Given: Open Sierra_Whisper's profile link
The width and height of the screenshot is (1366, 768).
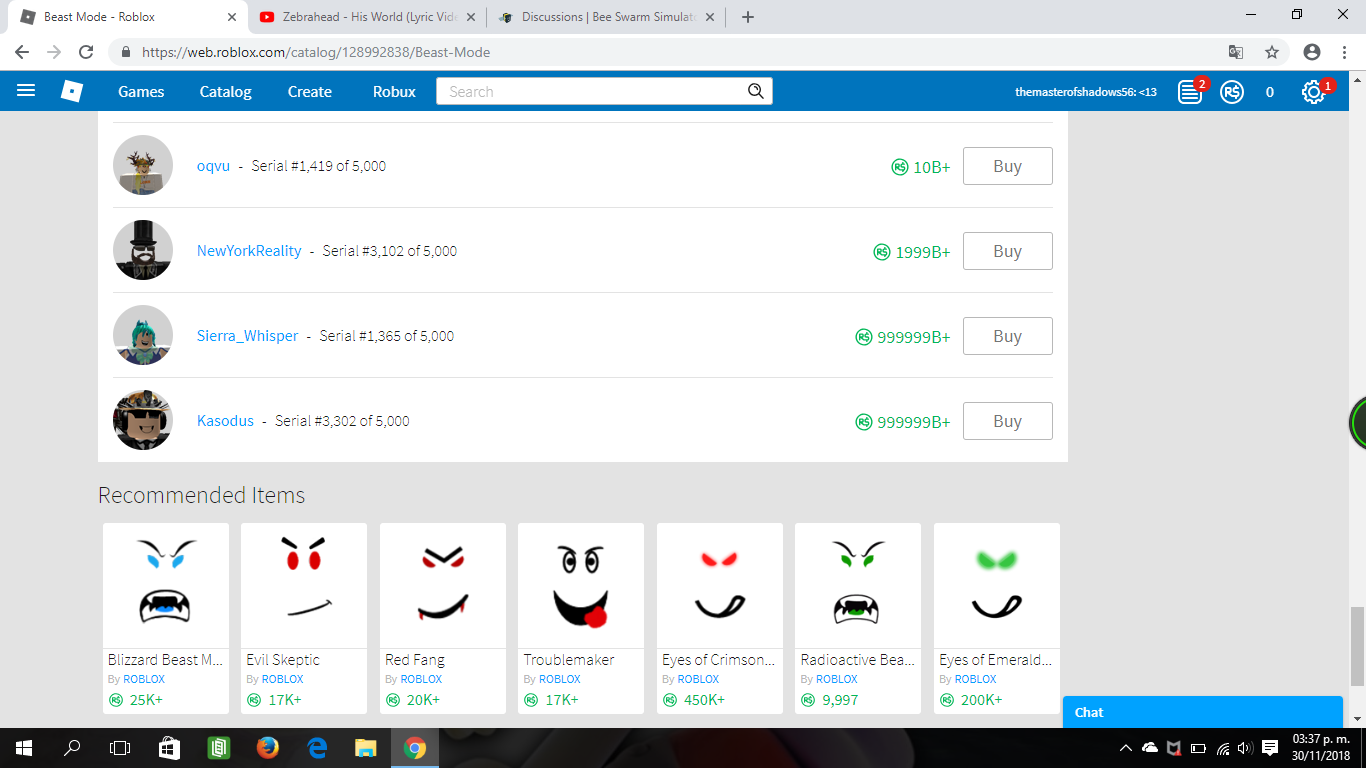Looking at the screenshot, I should click(247, 336).
